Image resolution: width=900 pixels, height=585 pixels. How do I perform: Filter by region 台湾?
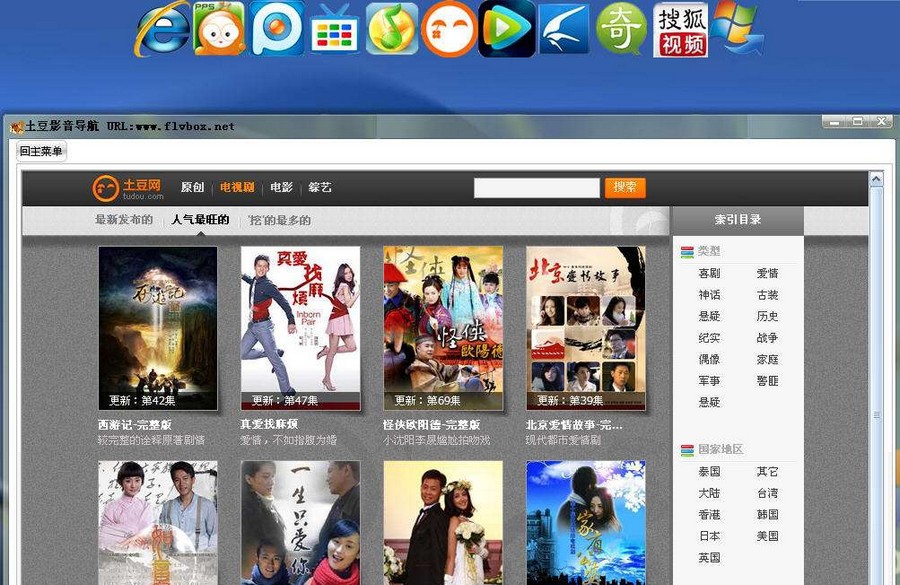767,493
